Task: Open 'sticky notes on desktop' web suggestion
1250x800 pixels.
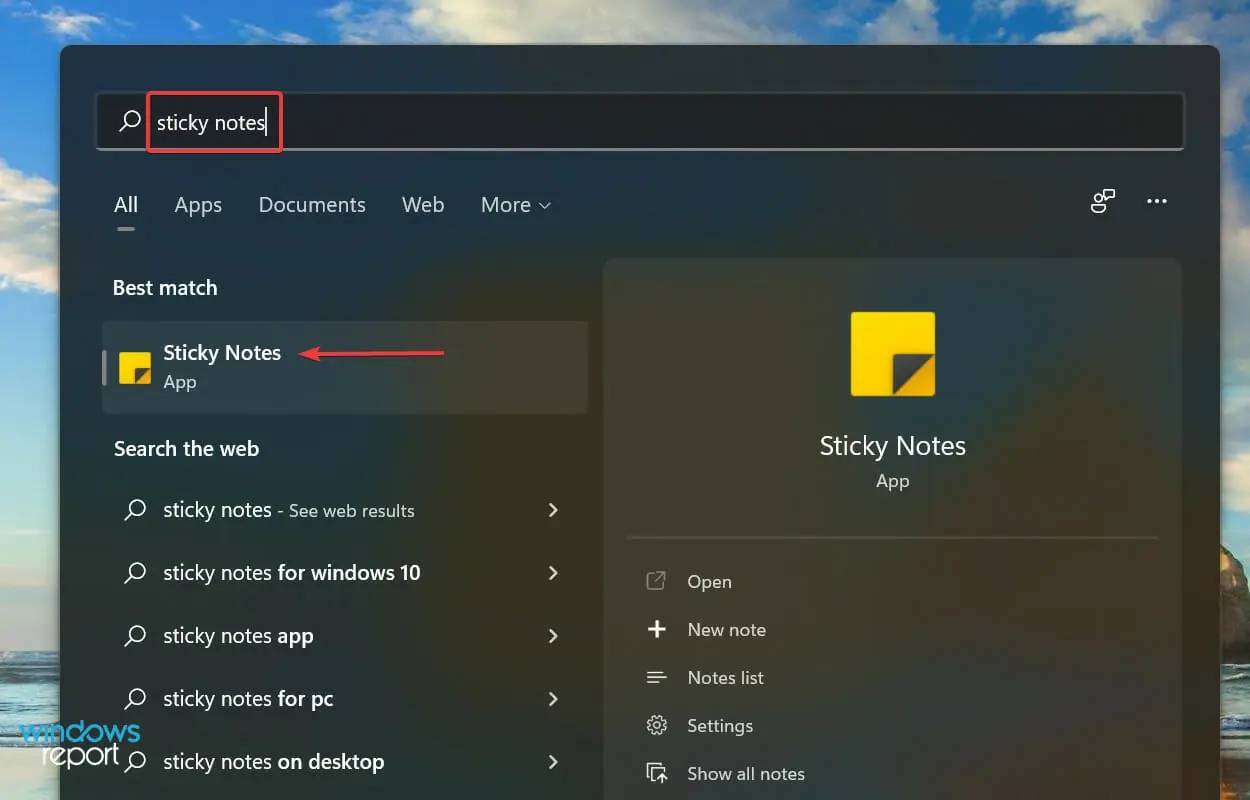Action: 273,762
